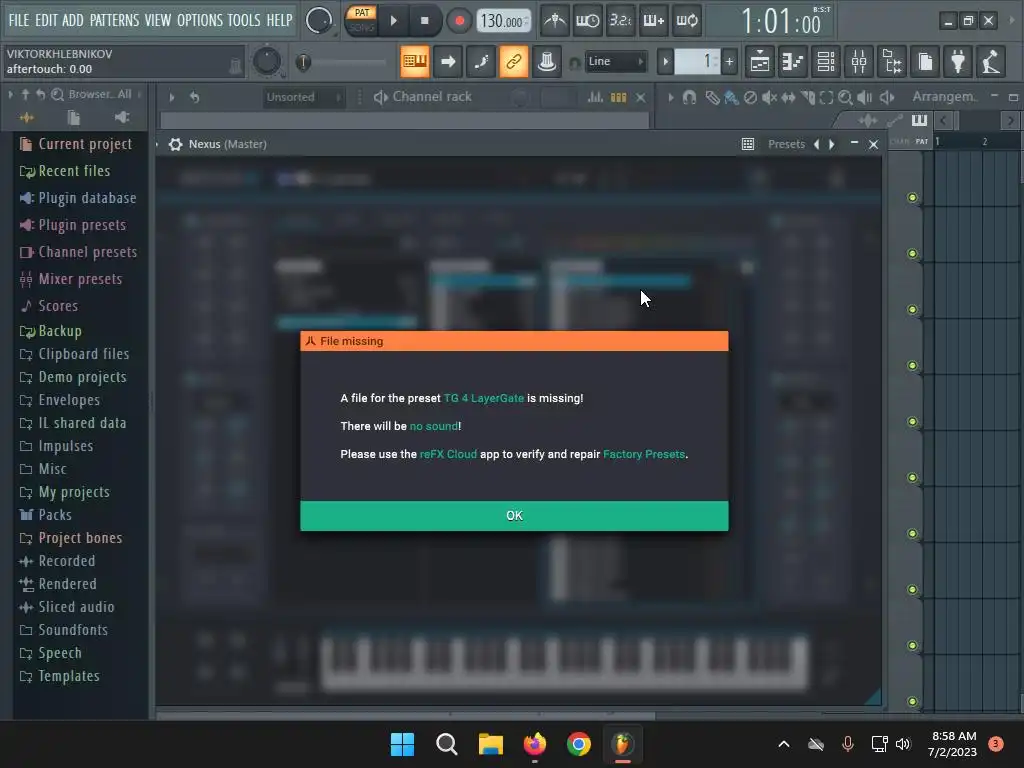Image resolution: width=1024 pixels, height=768 pixels.
Task: Open the Playlist view icon
Action: (x=760, y=61)
